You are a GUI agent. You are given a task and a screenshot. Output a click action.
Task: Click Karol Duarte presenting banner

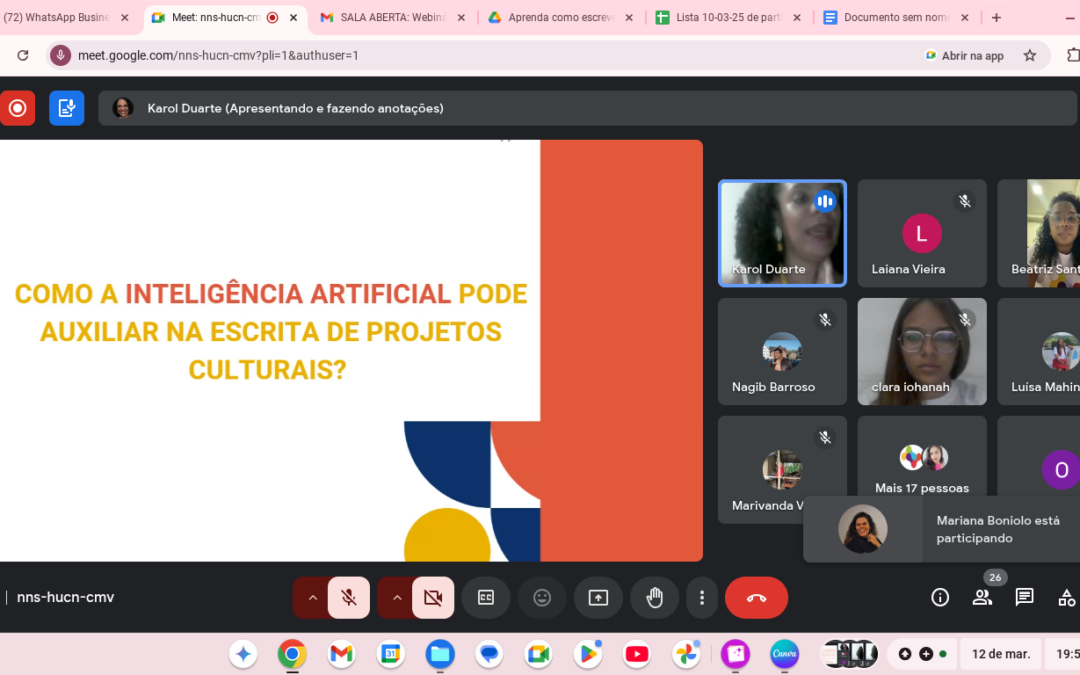tap(588, 108)
